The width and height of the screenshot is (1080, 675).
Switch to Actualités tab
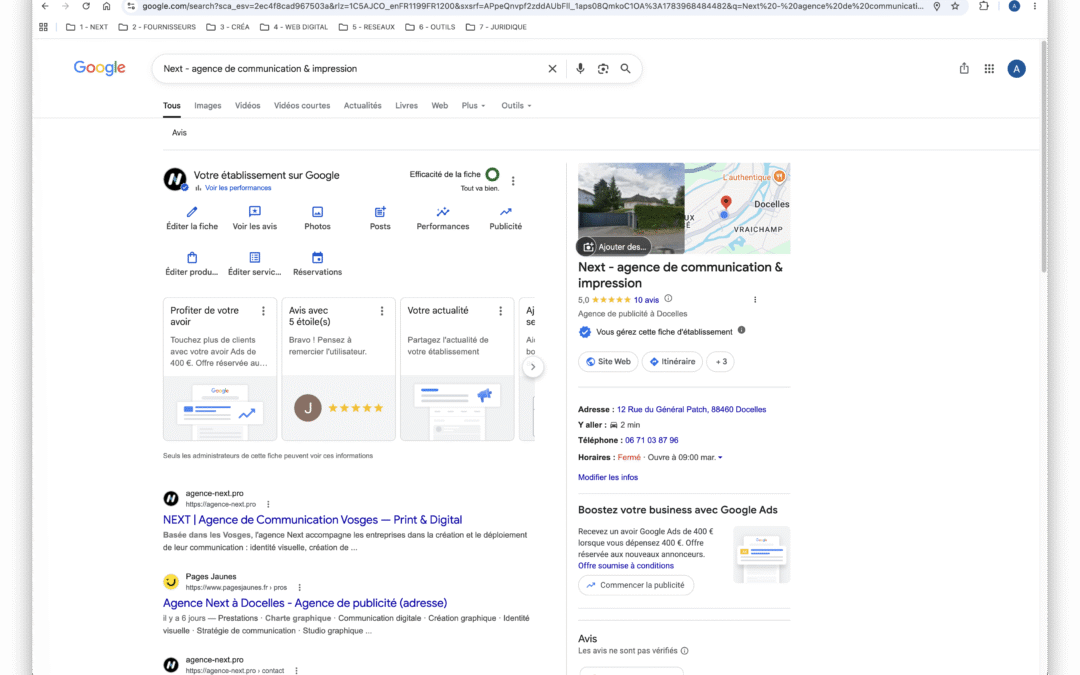pos(362,105)
